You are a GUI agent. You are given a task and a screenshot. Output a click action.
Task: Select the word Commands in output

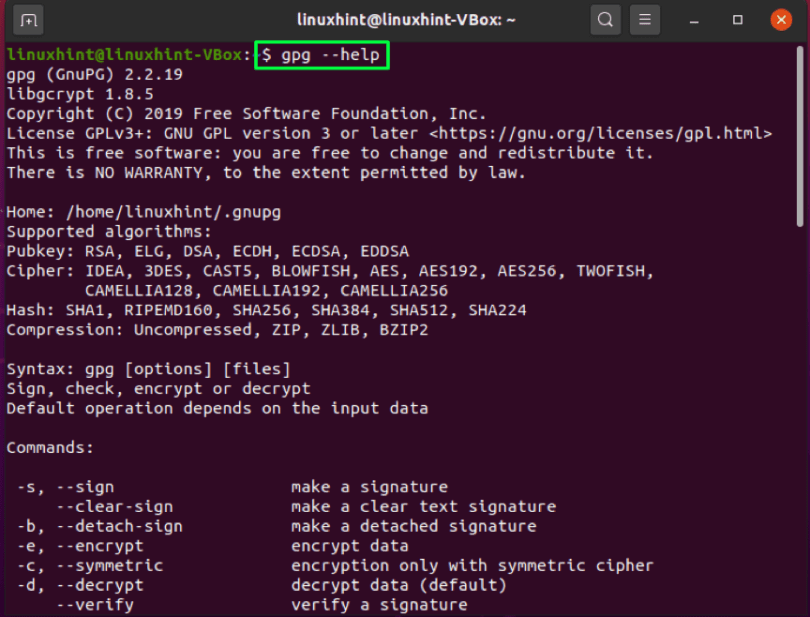click(x=49, y=447)
